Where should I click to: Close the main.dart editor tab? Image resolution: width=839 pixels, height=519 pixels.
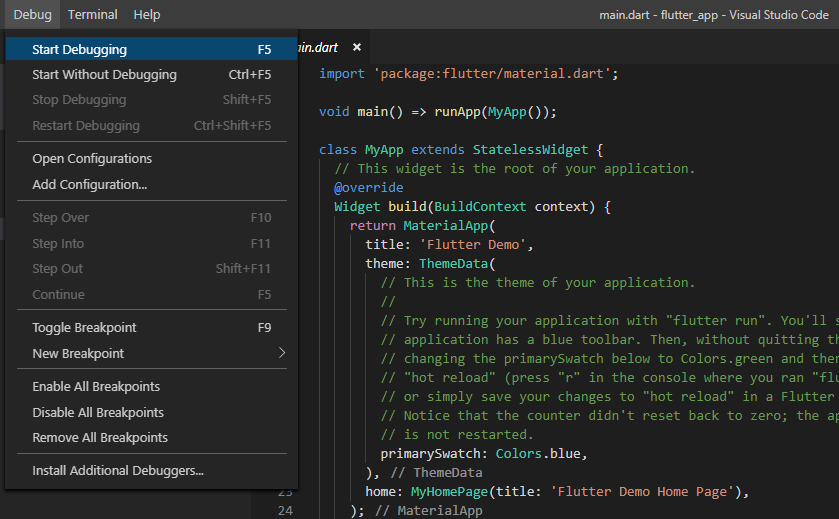click(357, 47)
